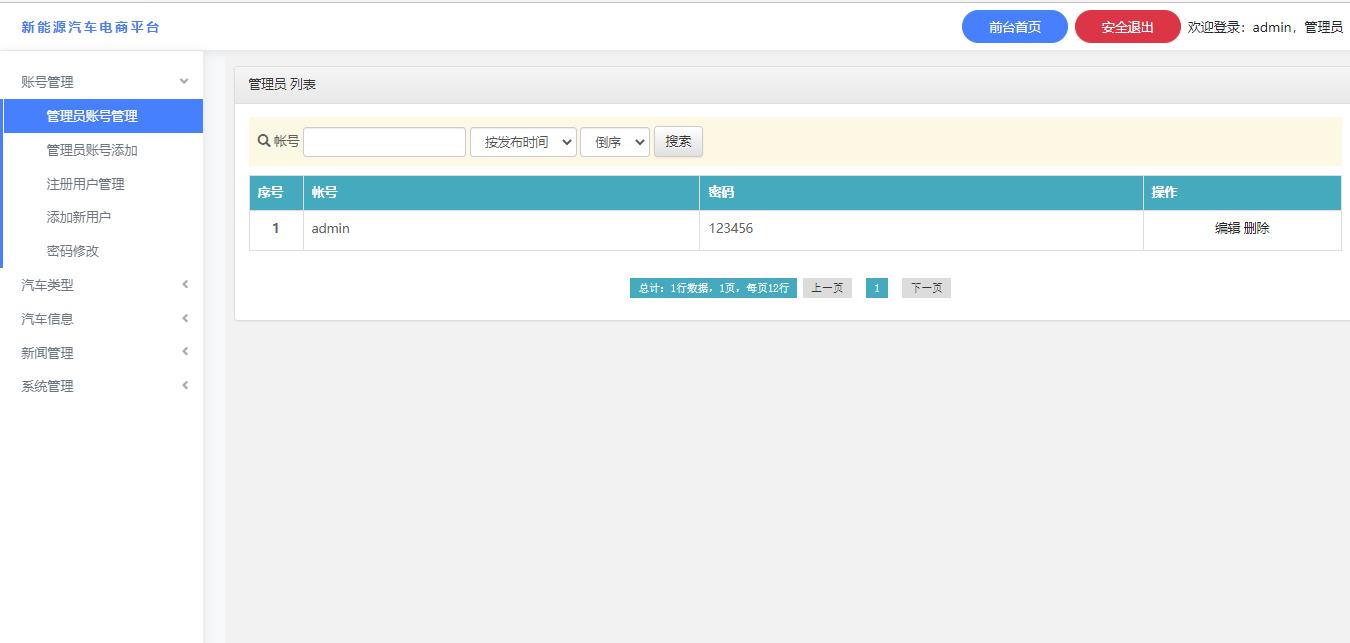Go to 下一页 in pagination
This screenshot has height=643, width=1350.
tap(926, 288)
